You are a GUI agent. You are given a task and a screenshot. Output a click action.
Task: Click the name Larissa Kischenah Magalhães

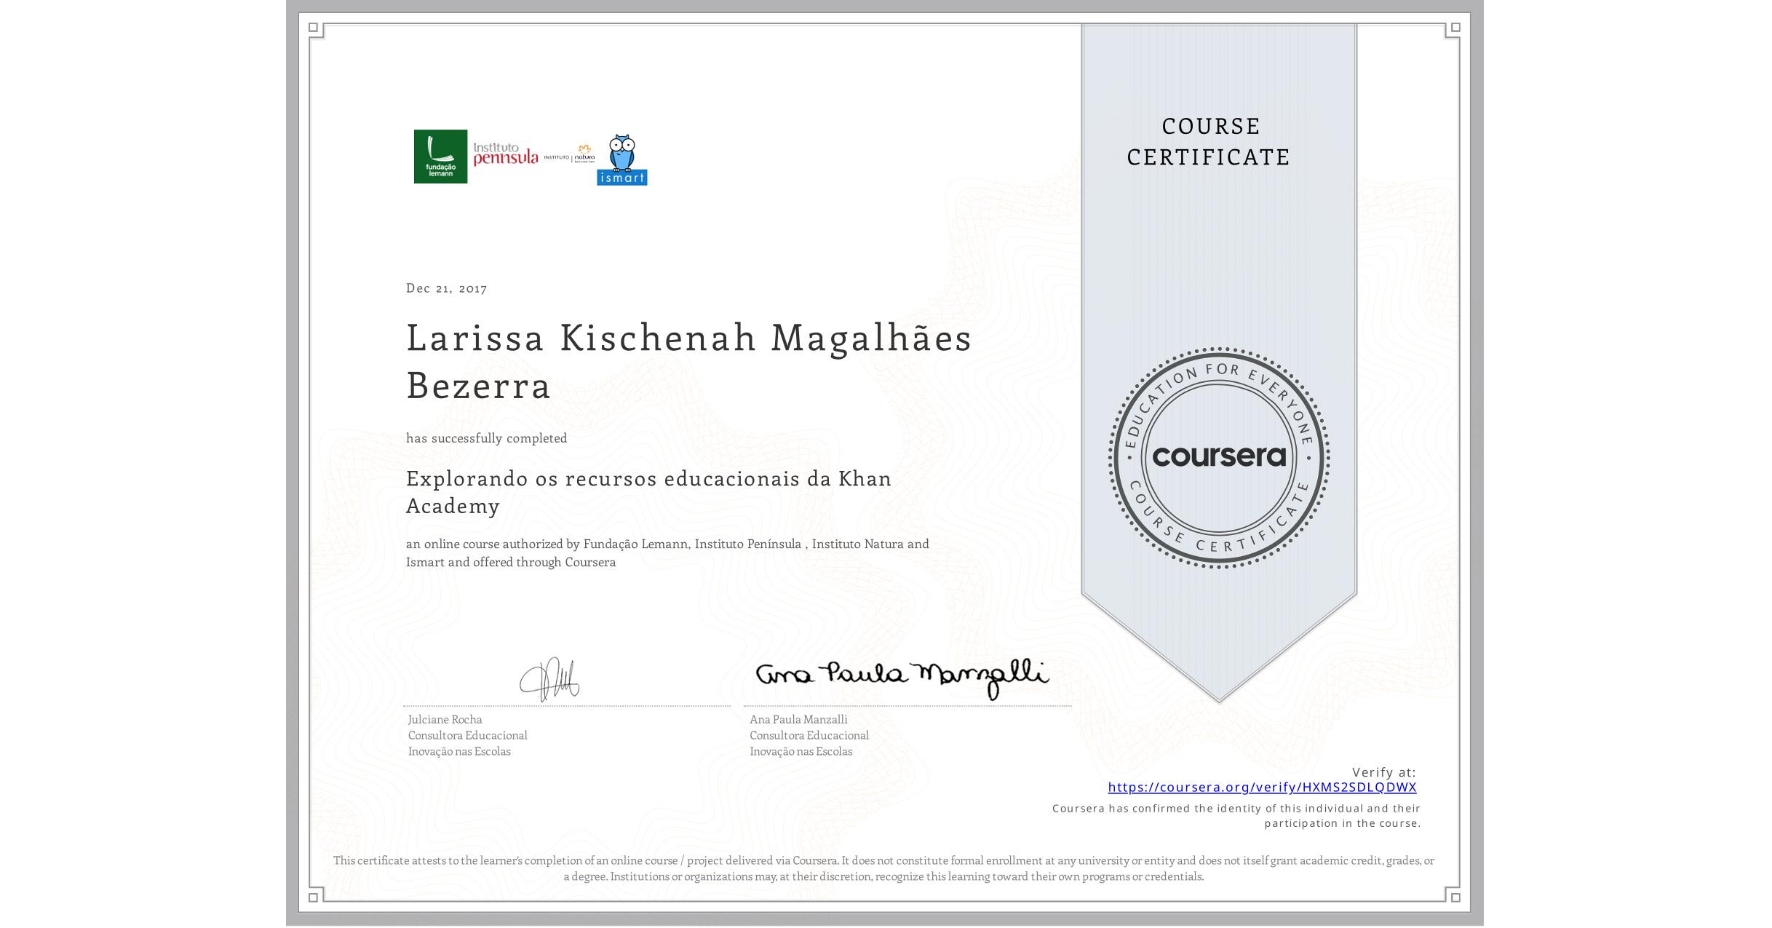coord(689,338)
